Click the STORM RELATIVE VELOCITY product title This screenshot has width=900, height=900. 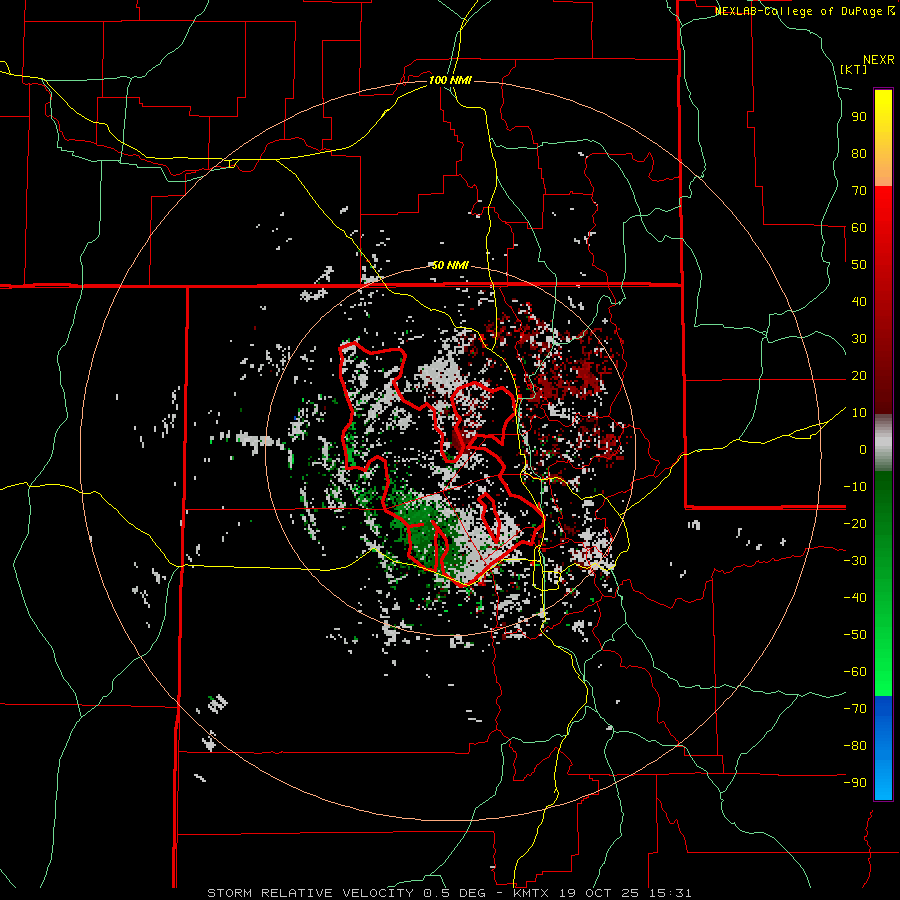coord(311,893)
